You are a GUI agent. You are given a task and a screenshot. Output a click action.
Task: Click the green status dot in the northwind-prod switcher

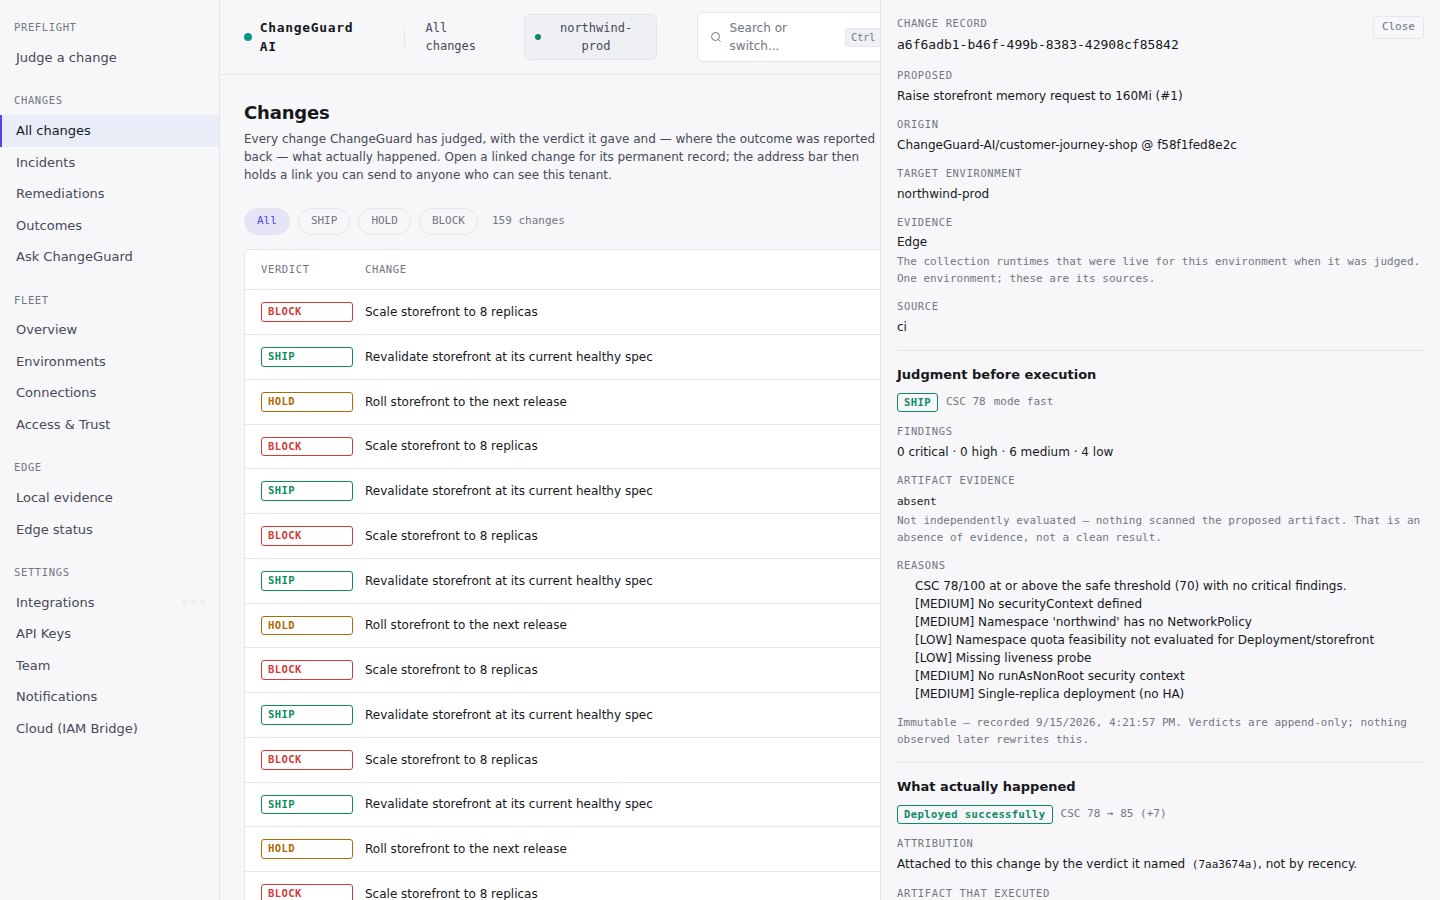click(538, 37)
